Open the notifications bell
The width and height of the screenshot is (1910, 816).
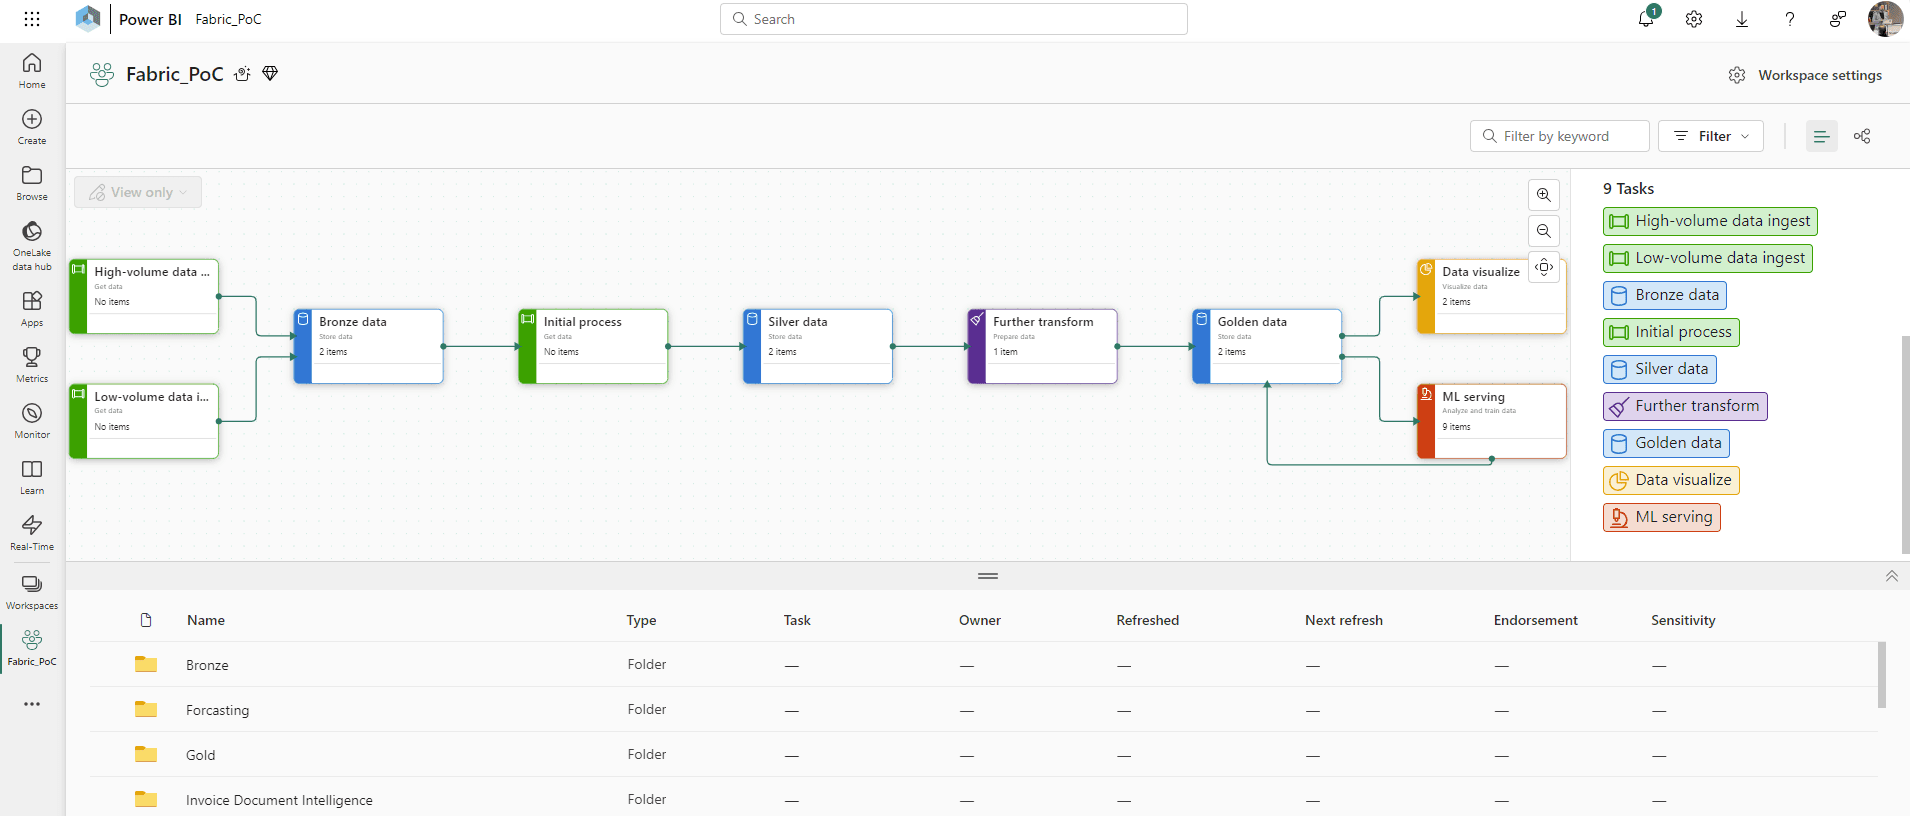tap(1646, 18)
